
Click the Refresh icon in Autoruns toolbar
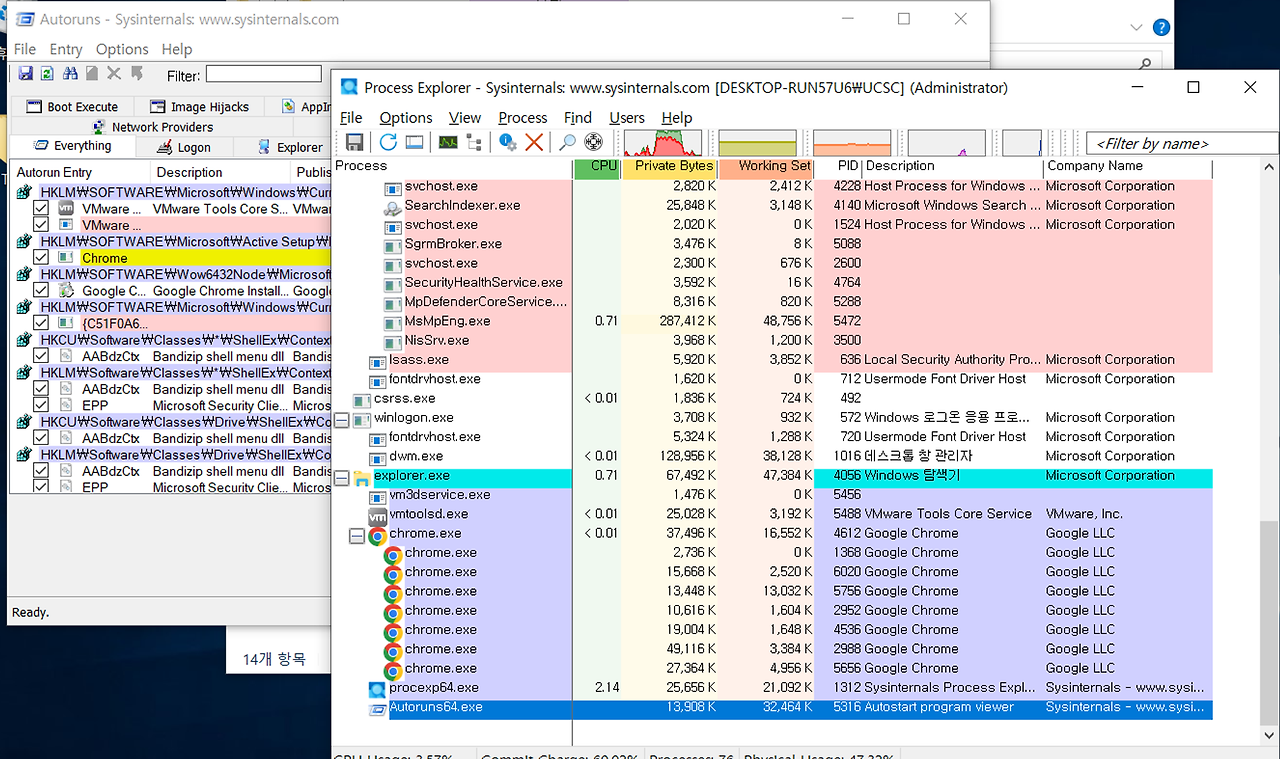(48, 74)
